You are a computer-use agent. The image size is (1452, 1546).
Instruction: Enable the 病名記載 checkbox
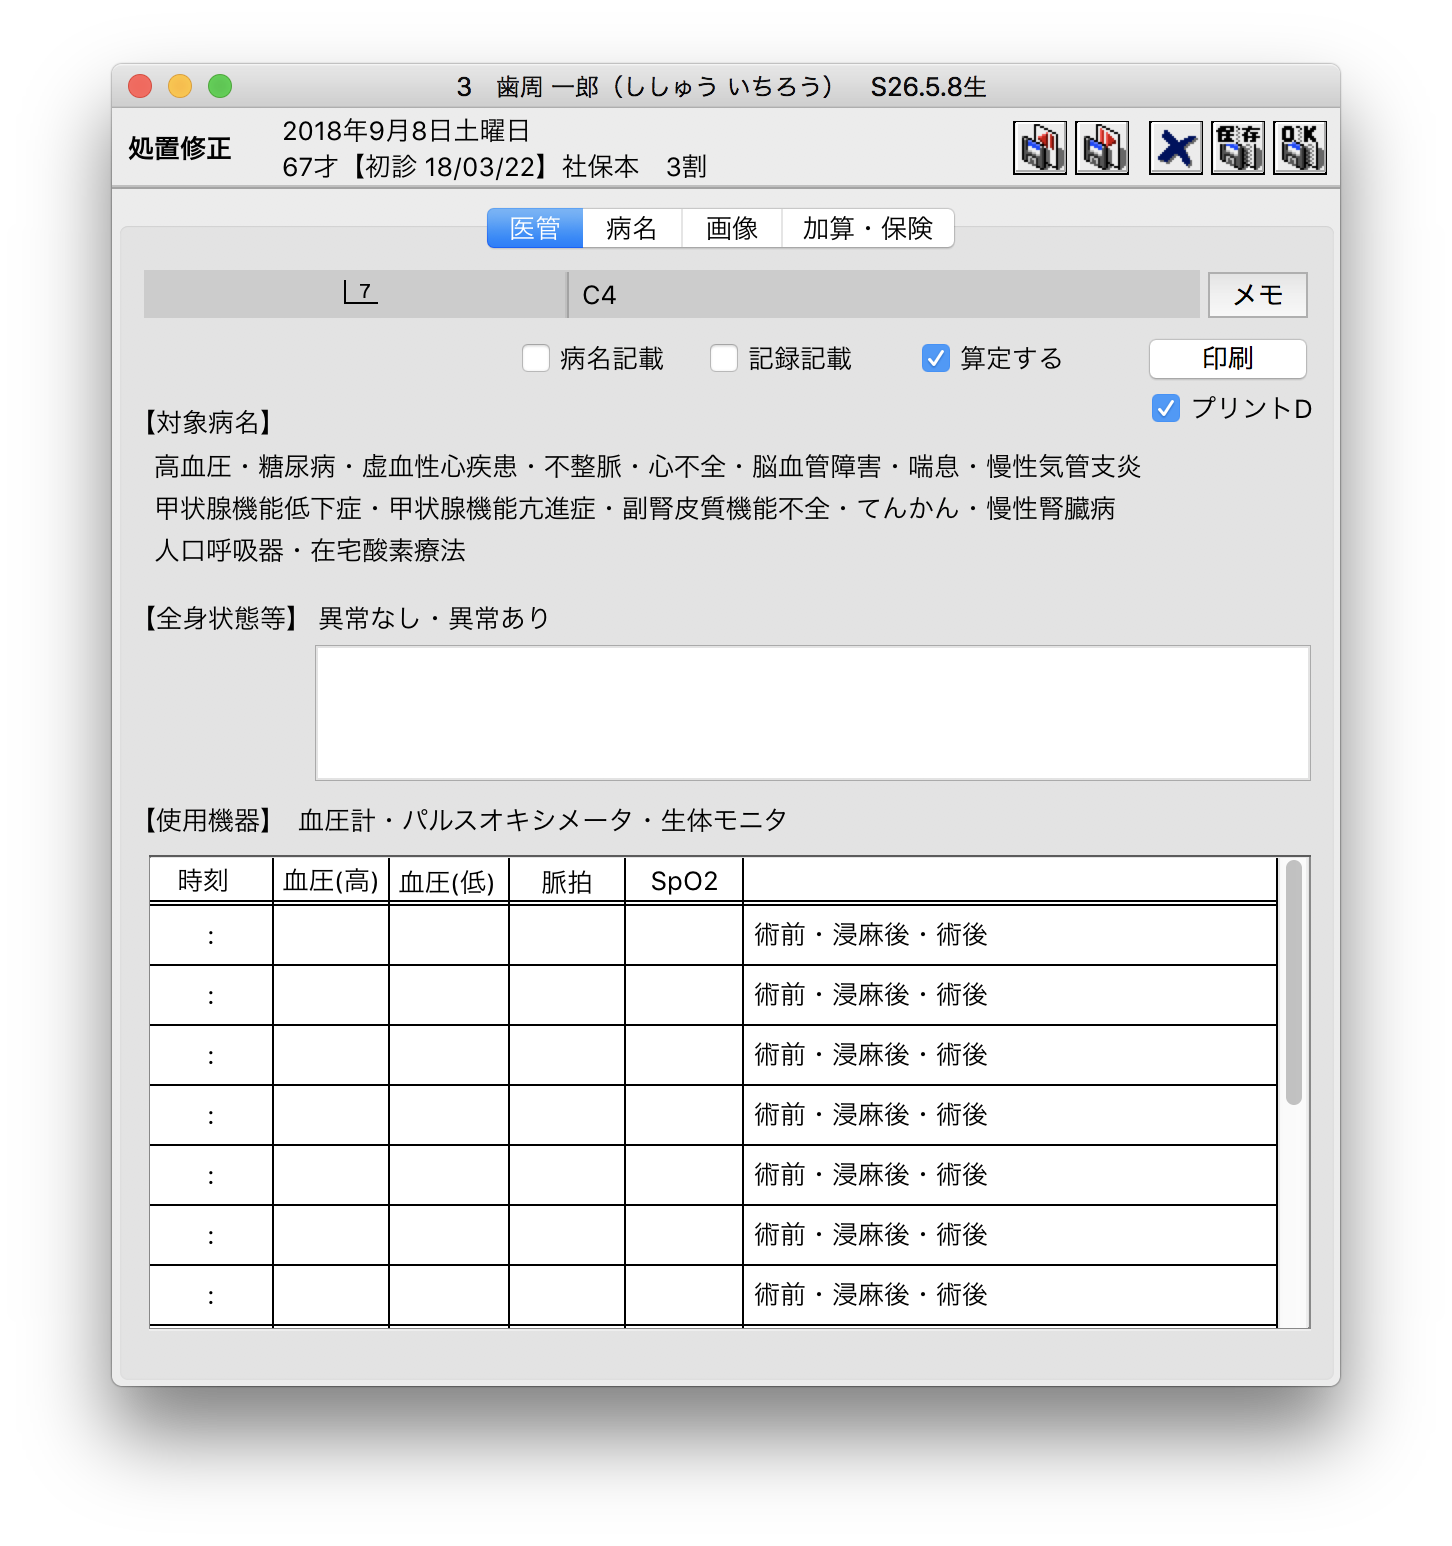[x=536, y=358]
